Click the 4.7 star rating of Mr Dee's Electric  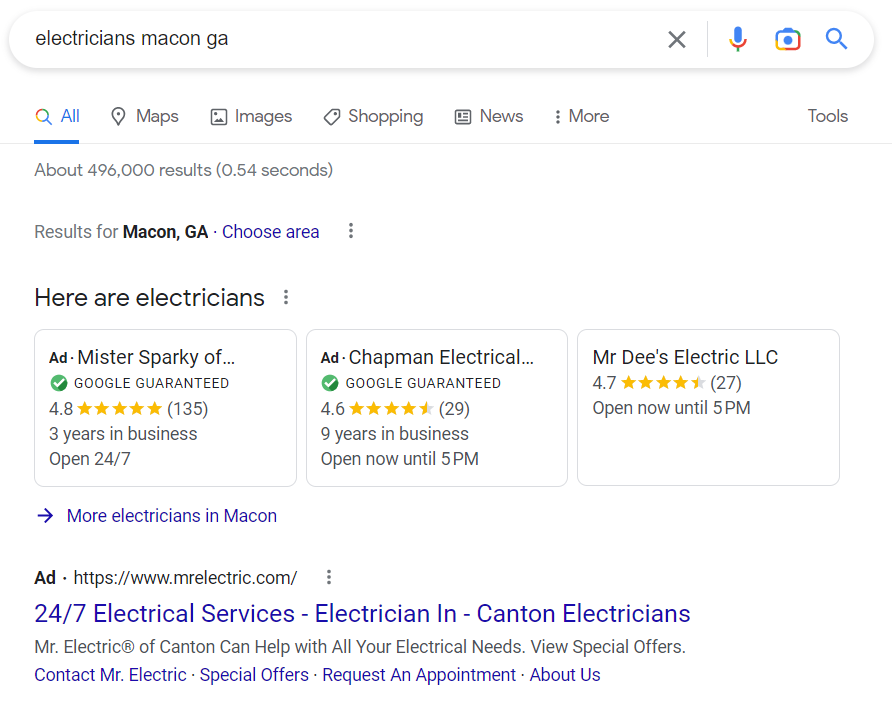(x=667, y=383)
